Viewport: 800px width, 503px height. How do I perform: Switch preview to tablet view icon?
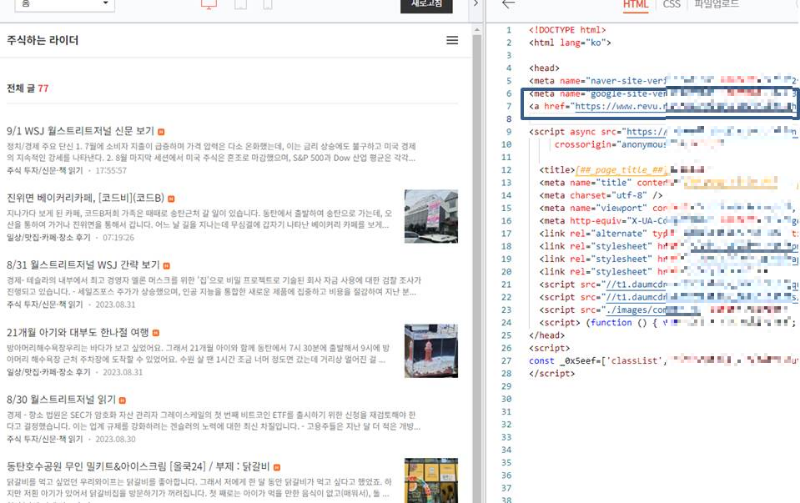[x=241, y=5]
